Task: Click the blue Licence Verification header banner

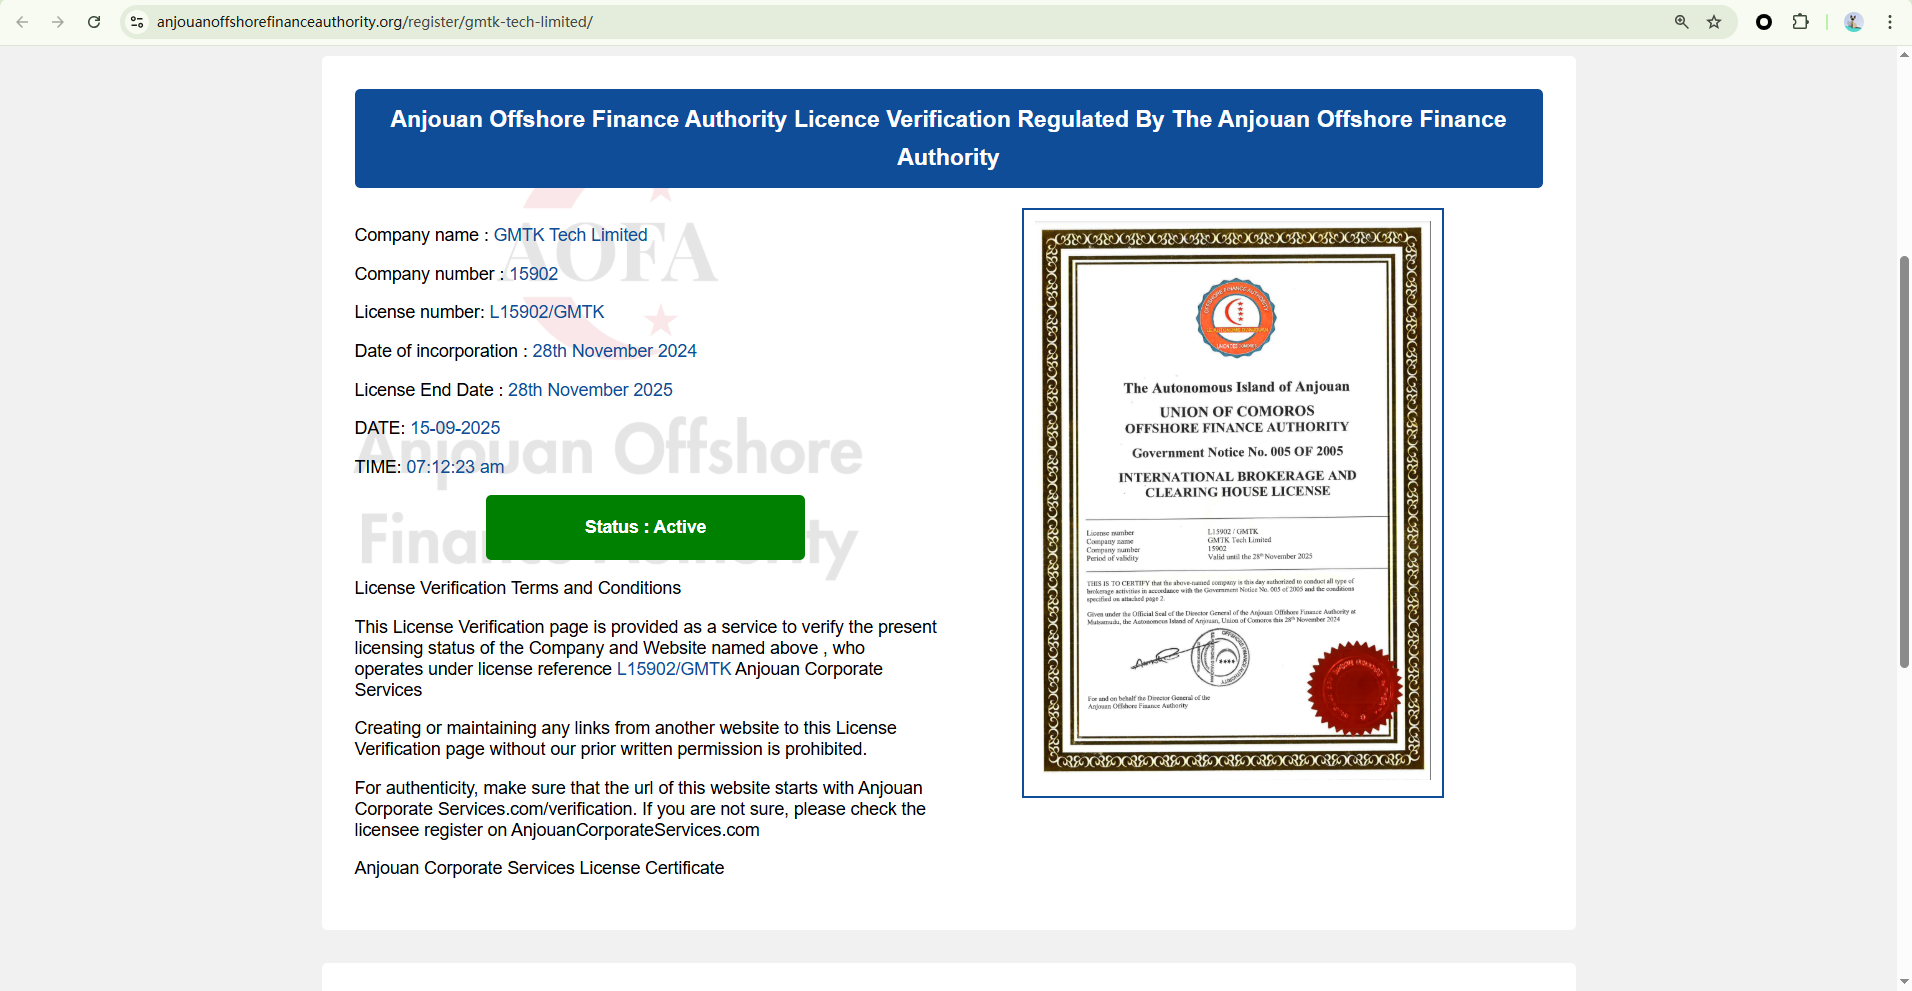Action: pos(948,138)
